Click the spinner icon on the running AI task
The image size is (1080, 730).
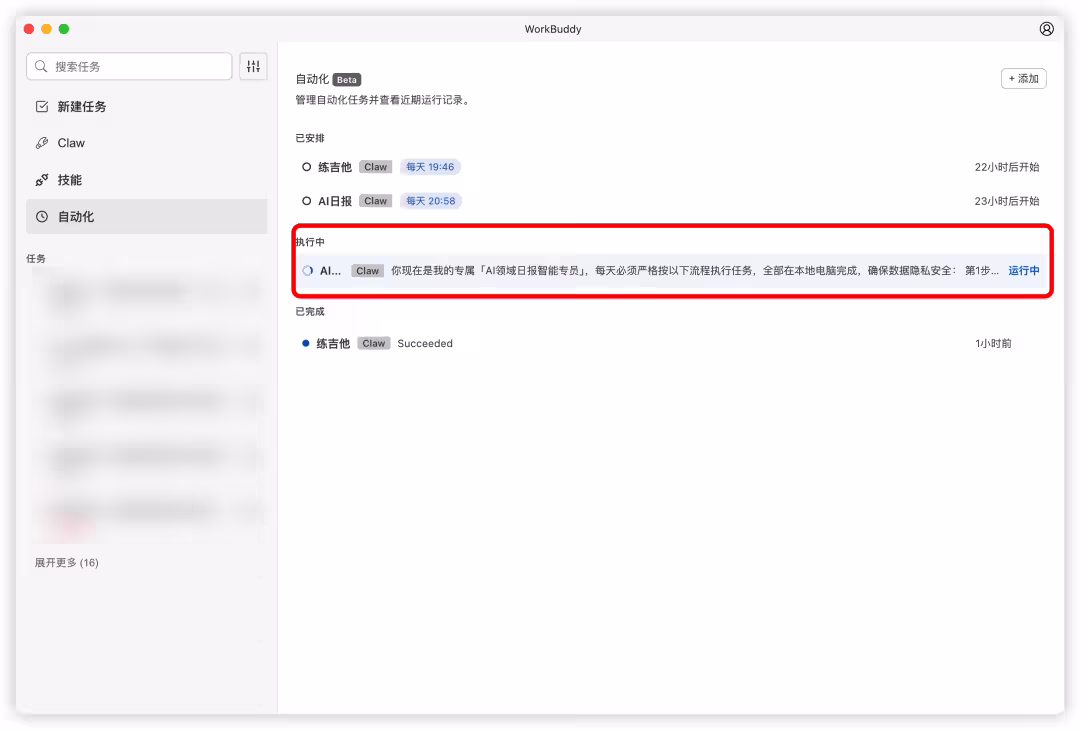coord(306,270)
